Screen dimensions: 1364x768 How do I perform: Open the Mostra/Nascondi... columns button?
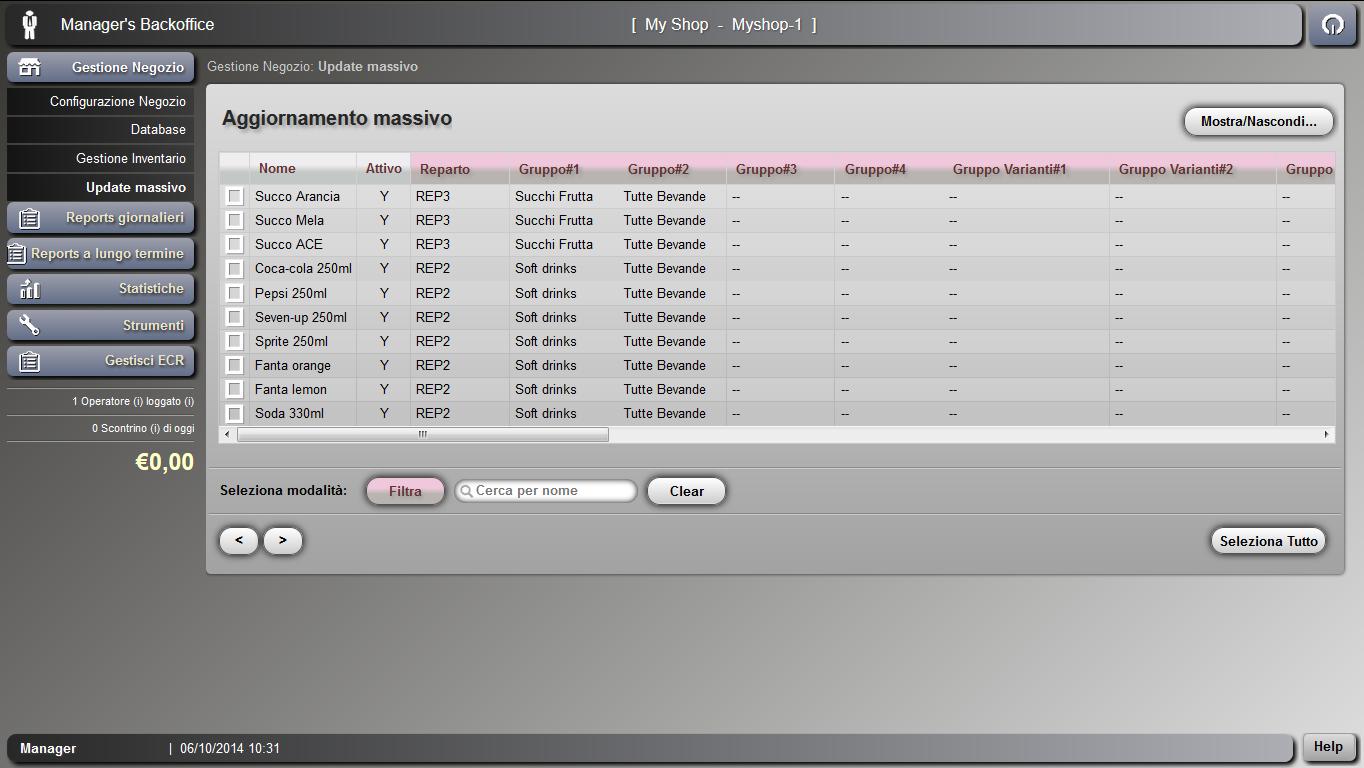[1258, 122]
